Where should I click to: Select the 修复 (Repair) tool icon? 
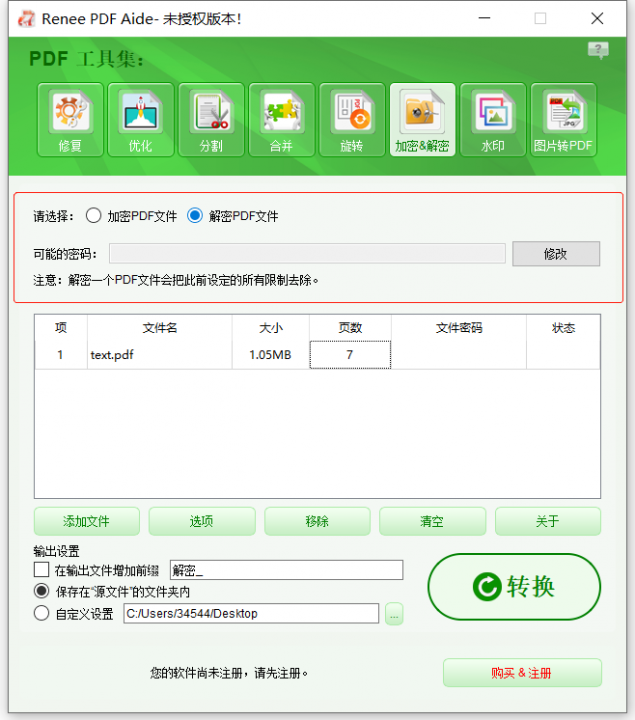pyautogui.click(x=69, y=120)
